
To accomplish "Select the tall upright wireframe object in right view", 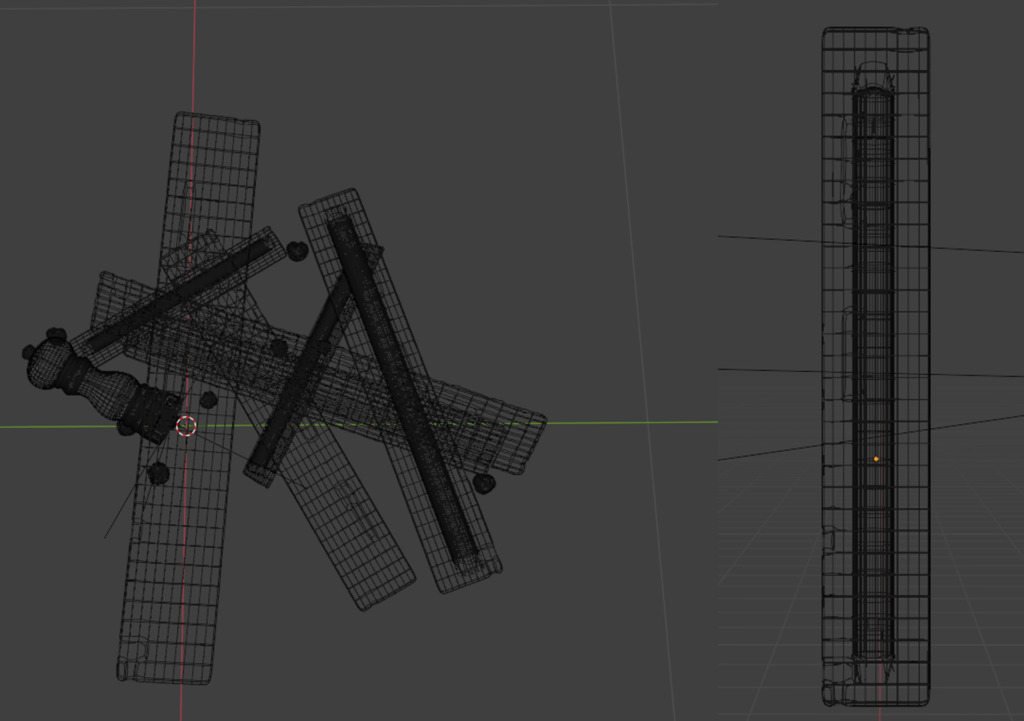I will coord(876,366).
